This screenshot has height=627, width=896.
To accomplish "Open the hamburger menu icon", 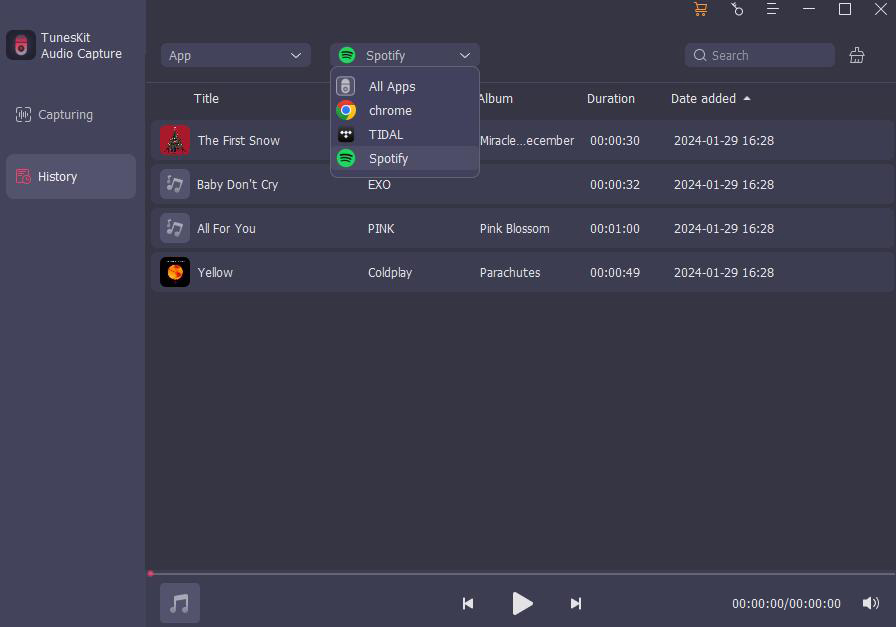I will tap(773, 9).
